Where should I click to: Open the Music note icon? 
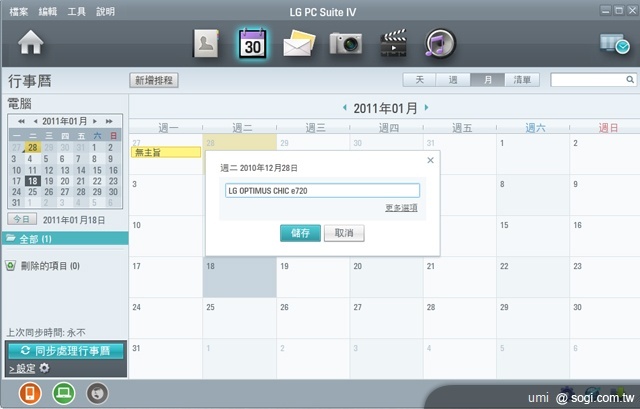tap(440, 43)
